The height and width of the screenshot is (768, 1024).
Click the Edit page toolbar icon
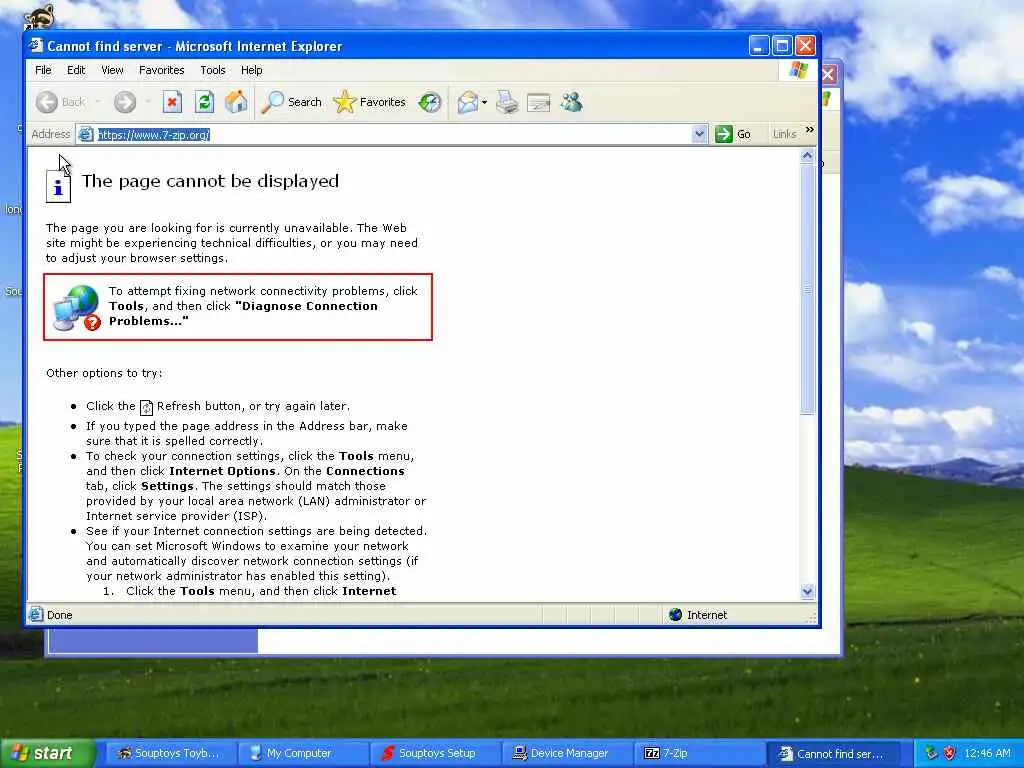click(539, 102)
